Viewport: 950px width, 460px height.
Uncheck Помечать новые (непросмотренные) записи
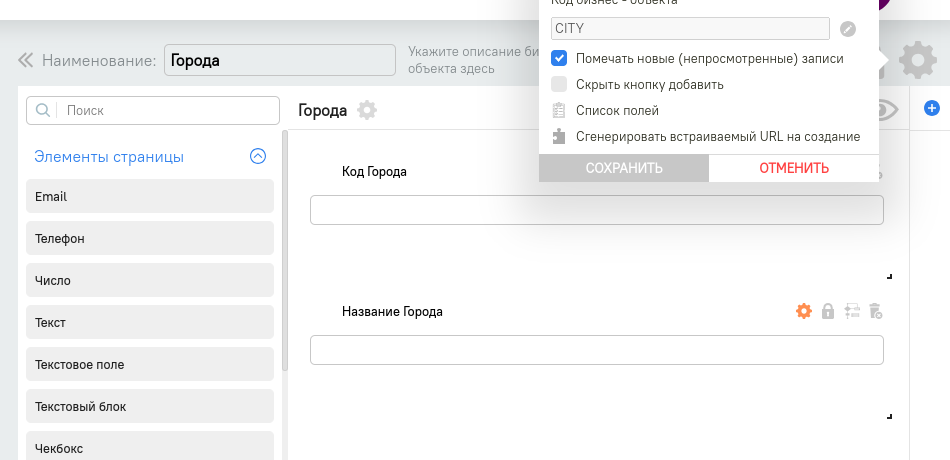(560, 59)
